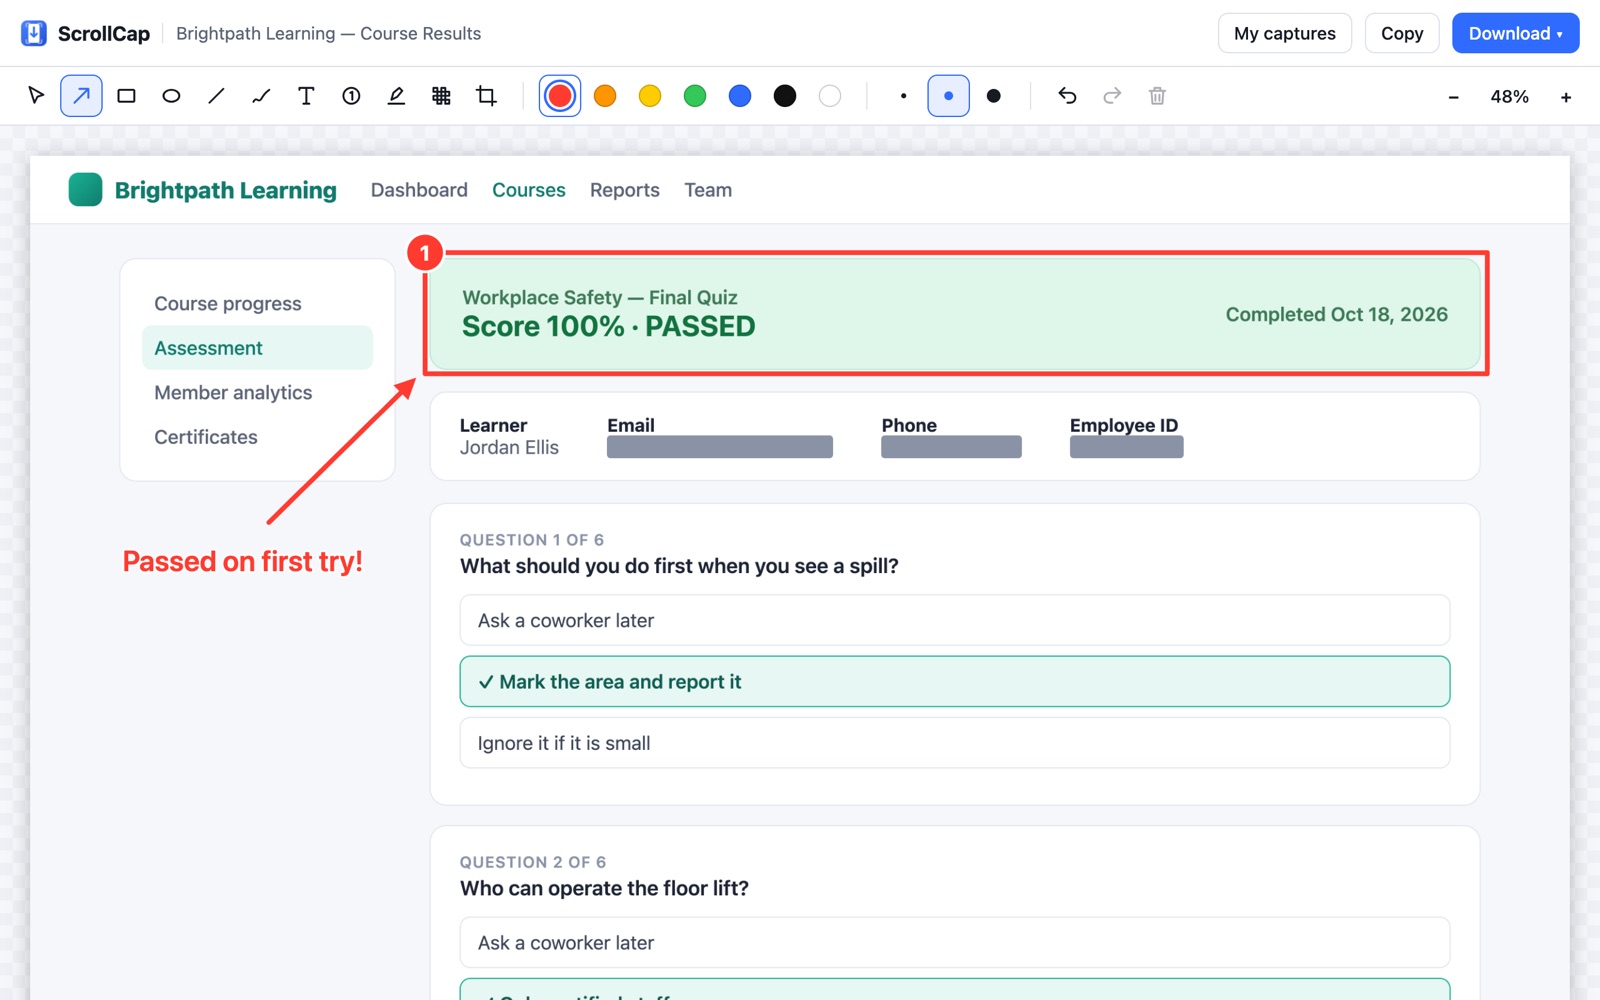Open Member analytics in sidebar

[x=257, y=392]
